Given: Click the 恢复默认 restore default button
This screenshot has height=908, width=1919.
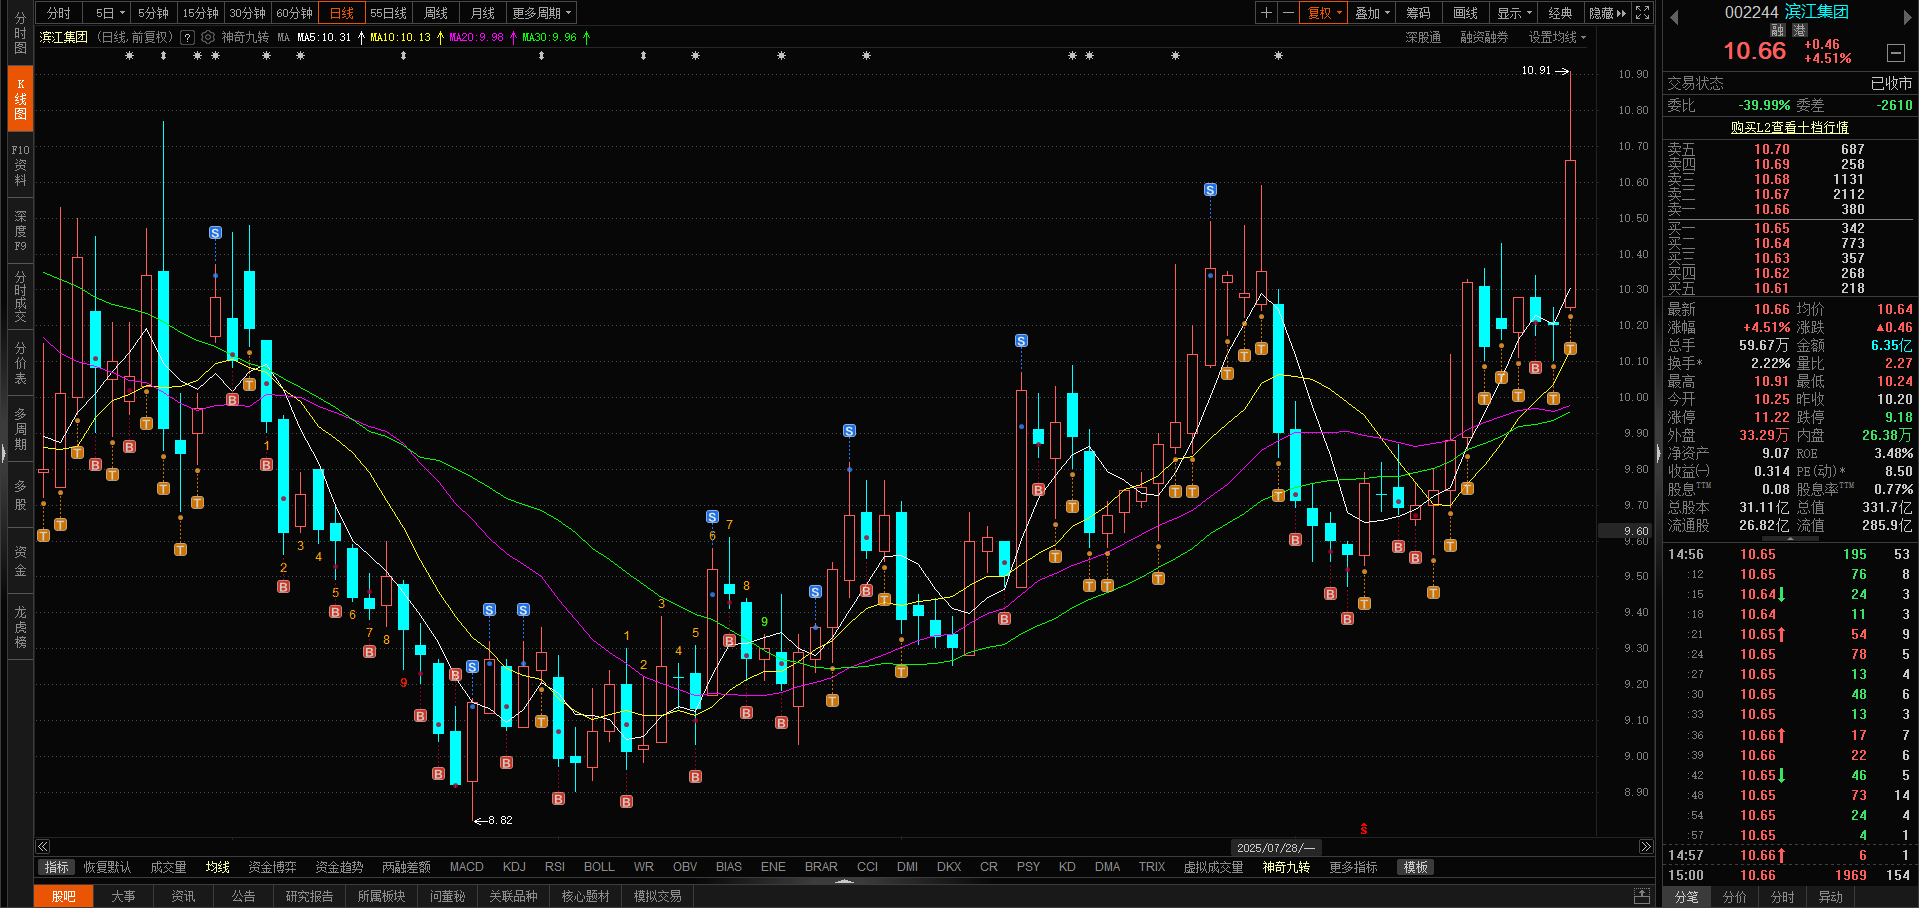Looking at the screenshot, I should coord(107,867).
